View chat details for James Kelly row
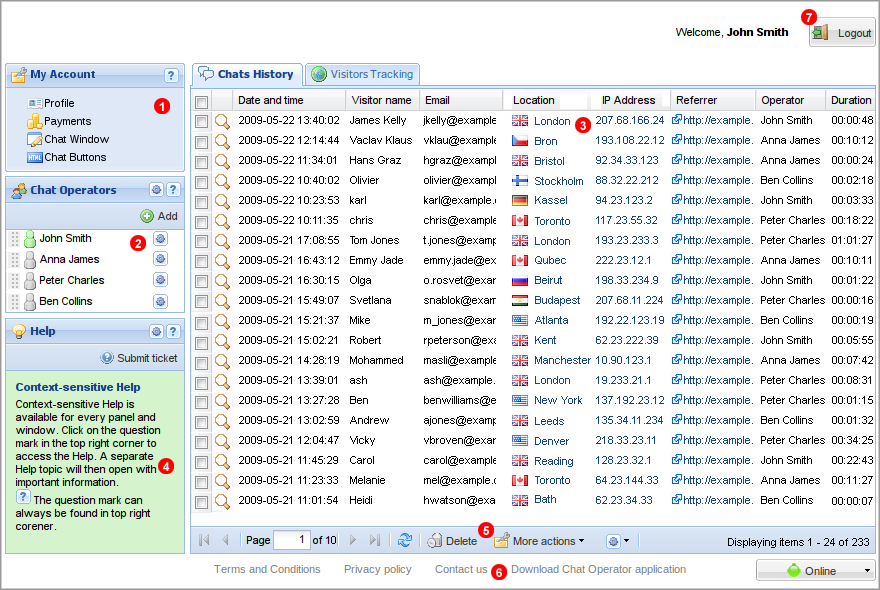Screen dimensions: 880x590 point(222,121)
